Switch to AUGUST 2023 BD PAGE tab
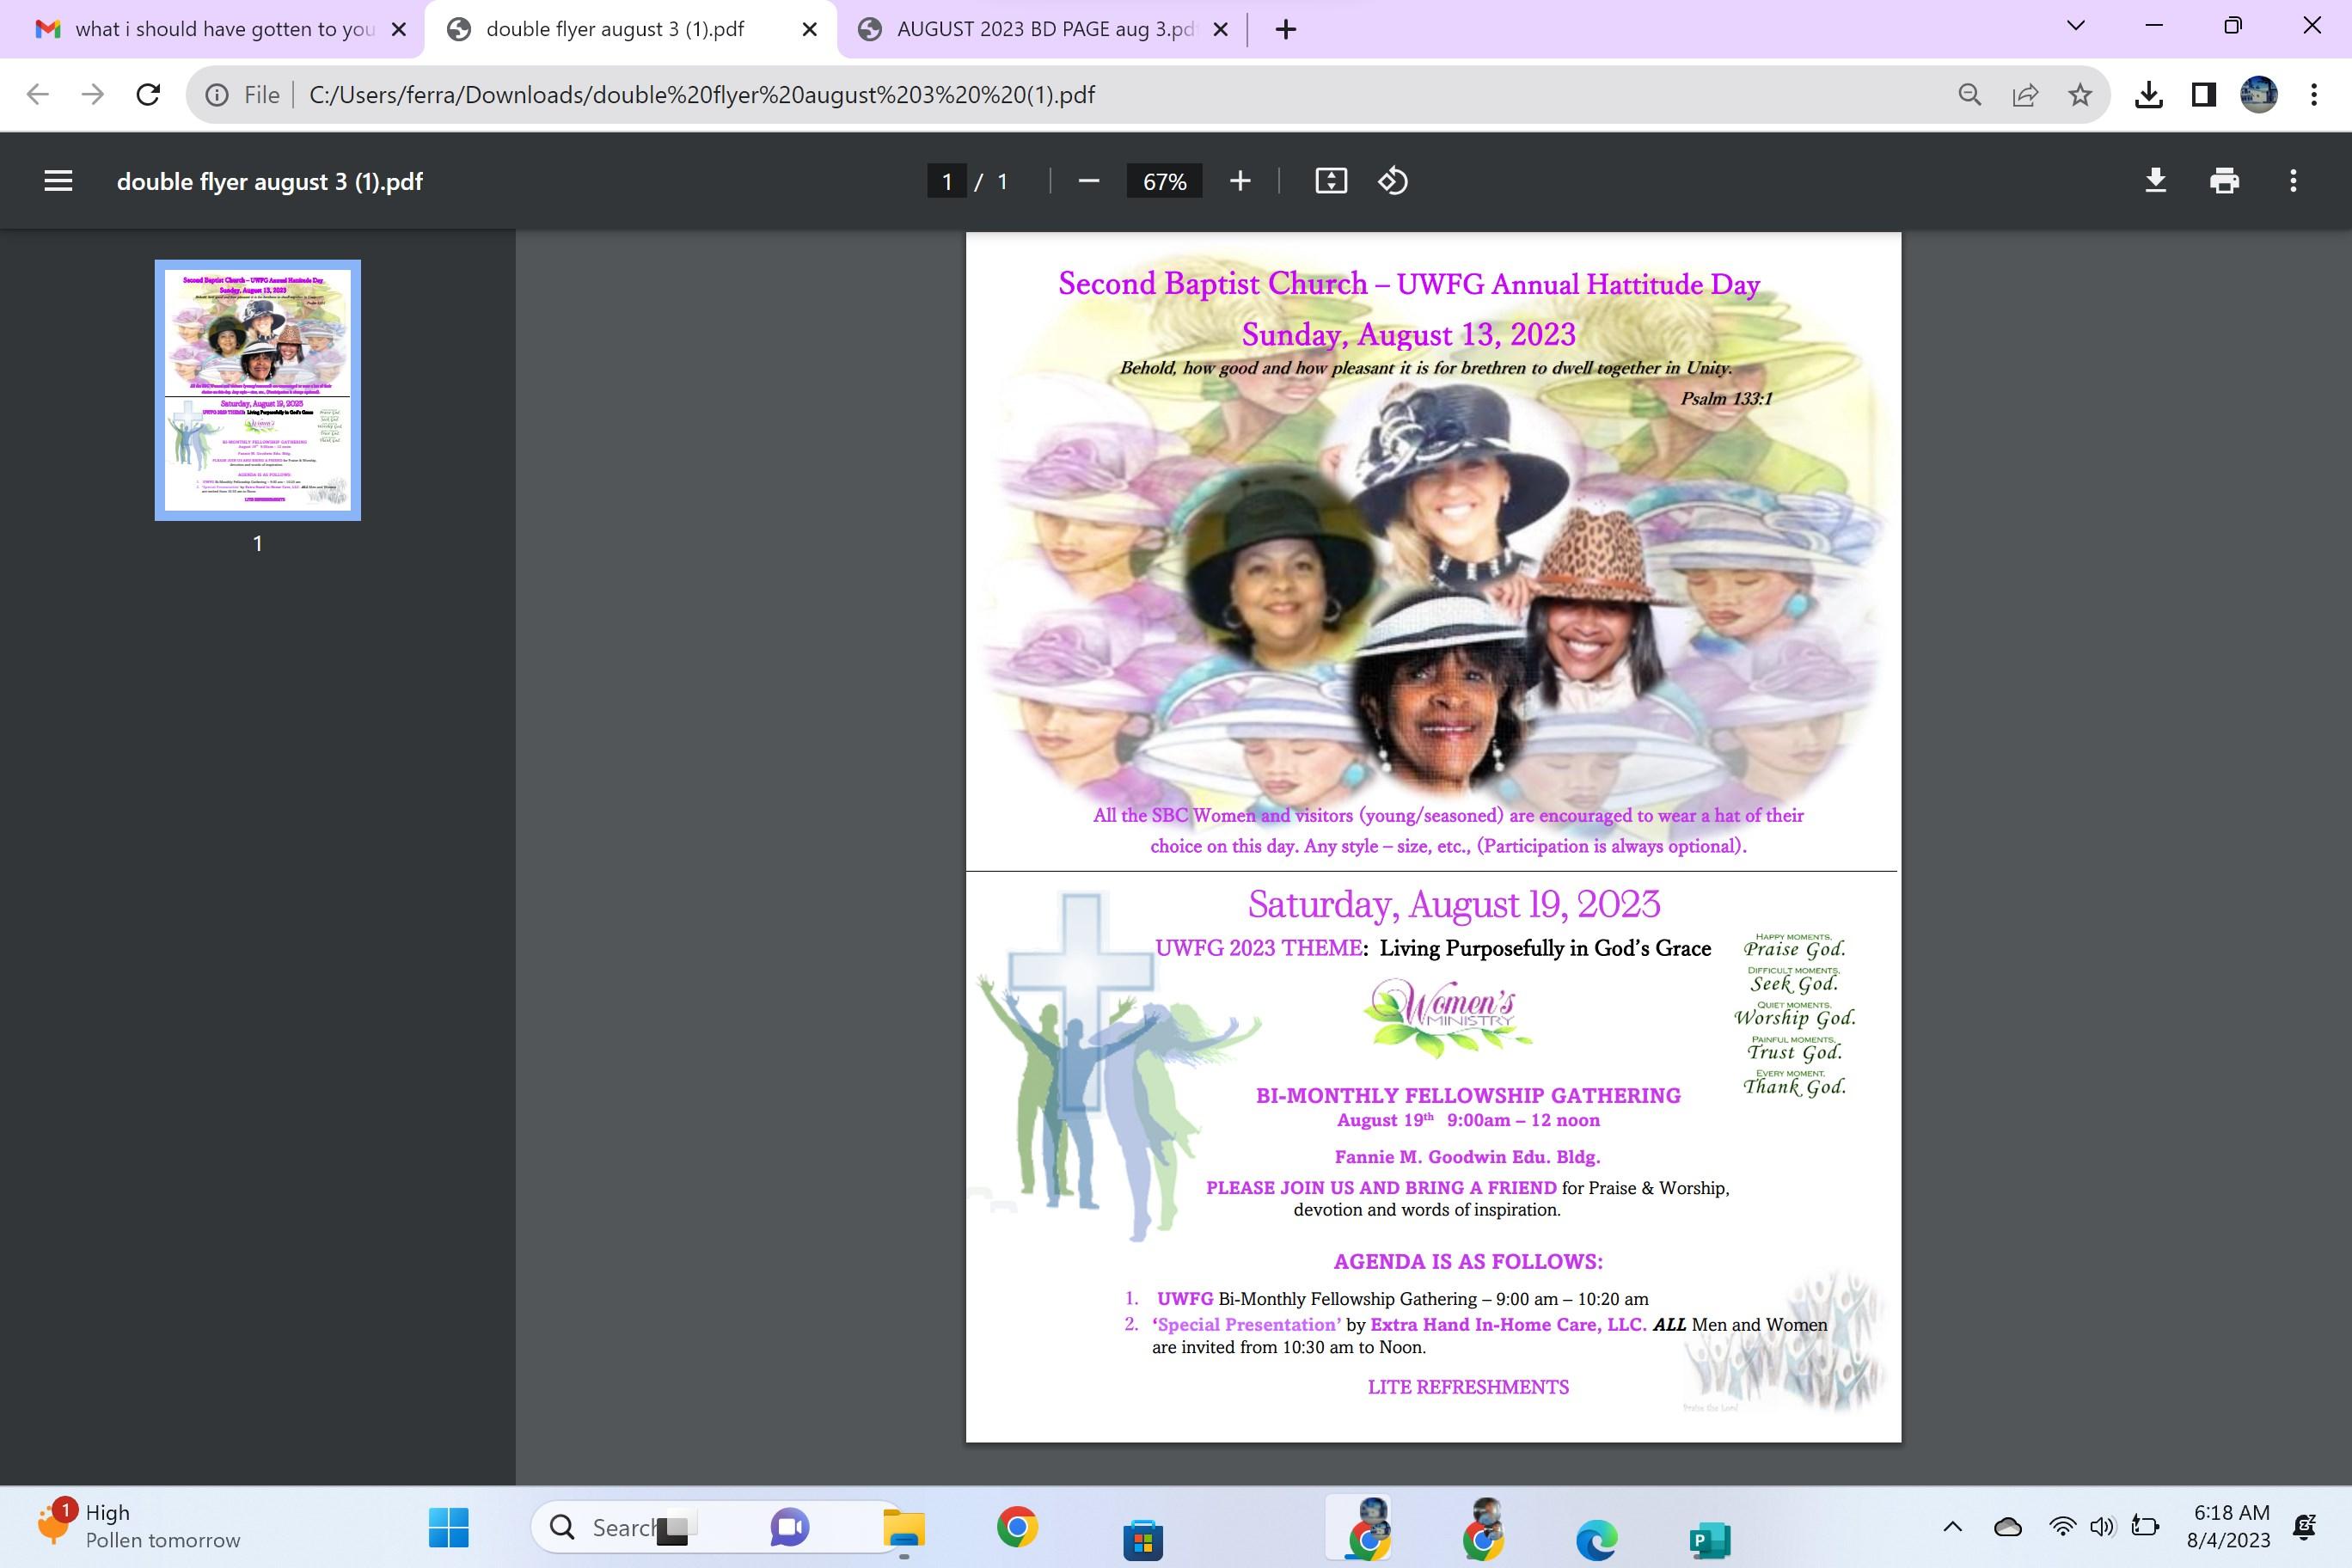This screenshot has height=1568, width=2352. tap(1040, 29)
